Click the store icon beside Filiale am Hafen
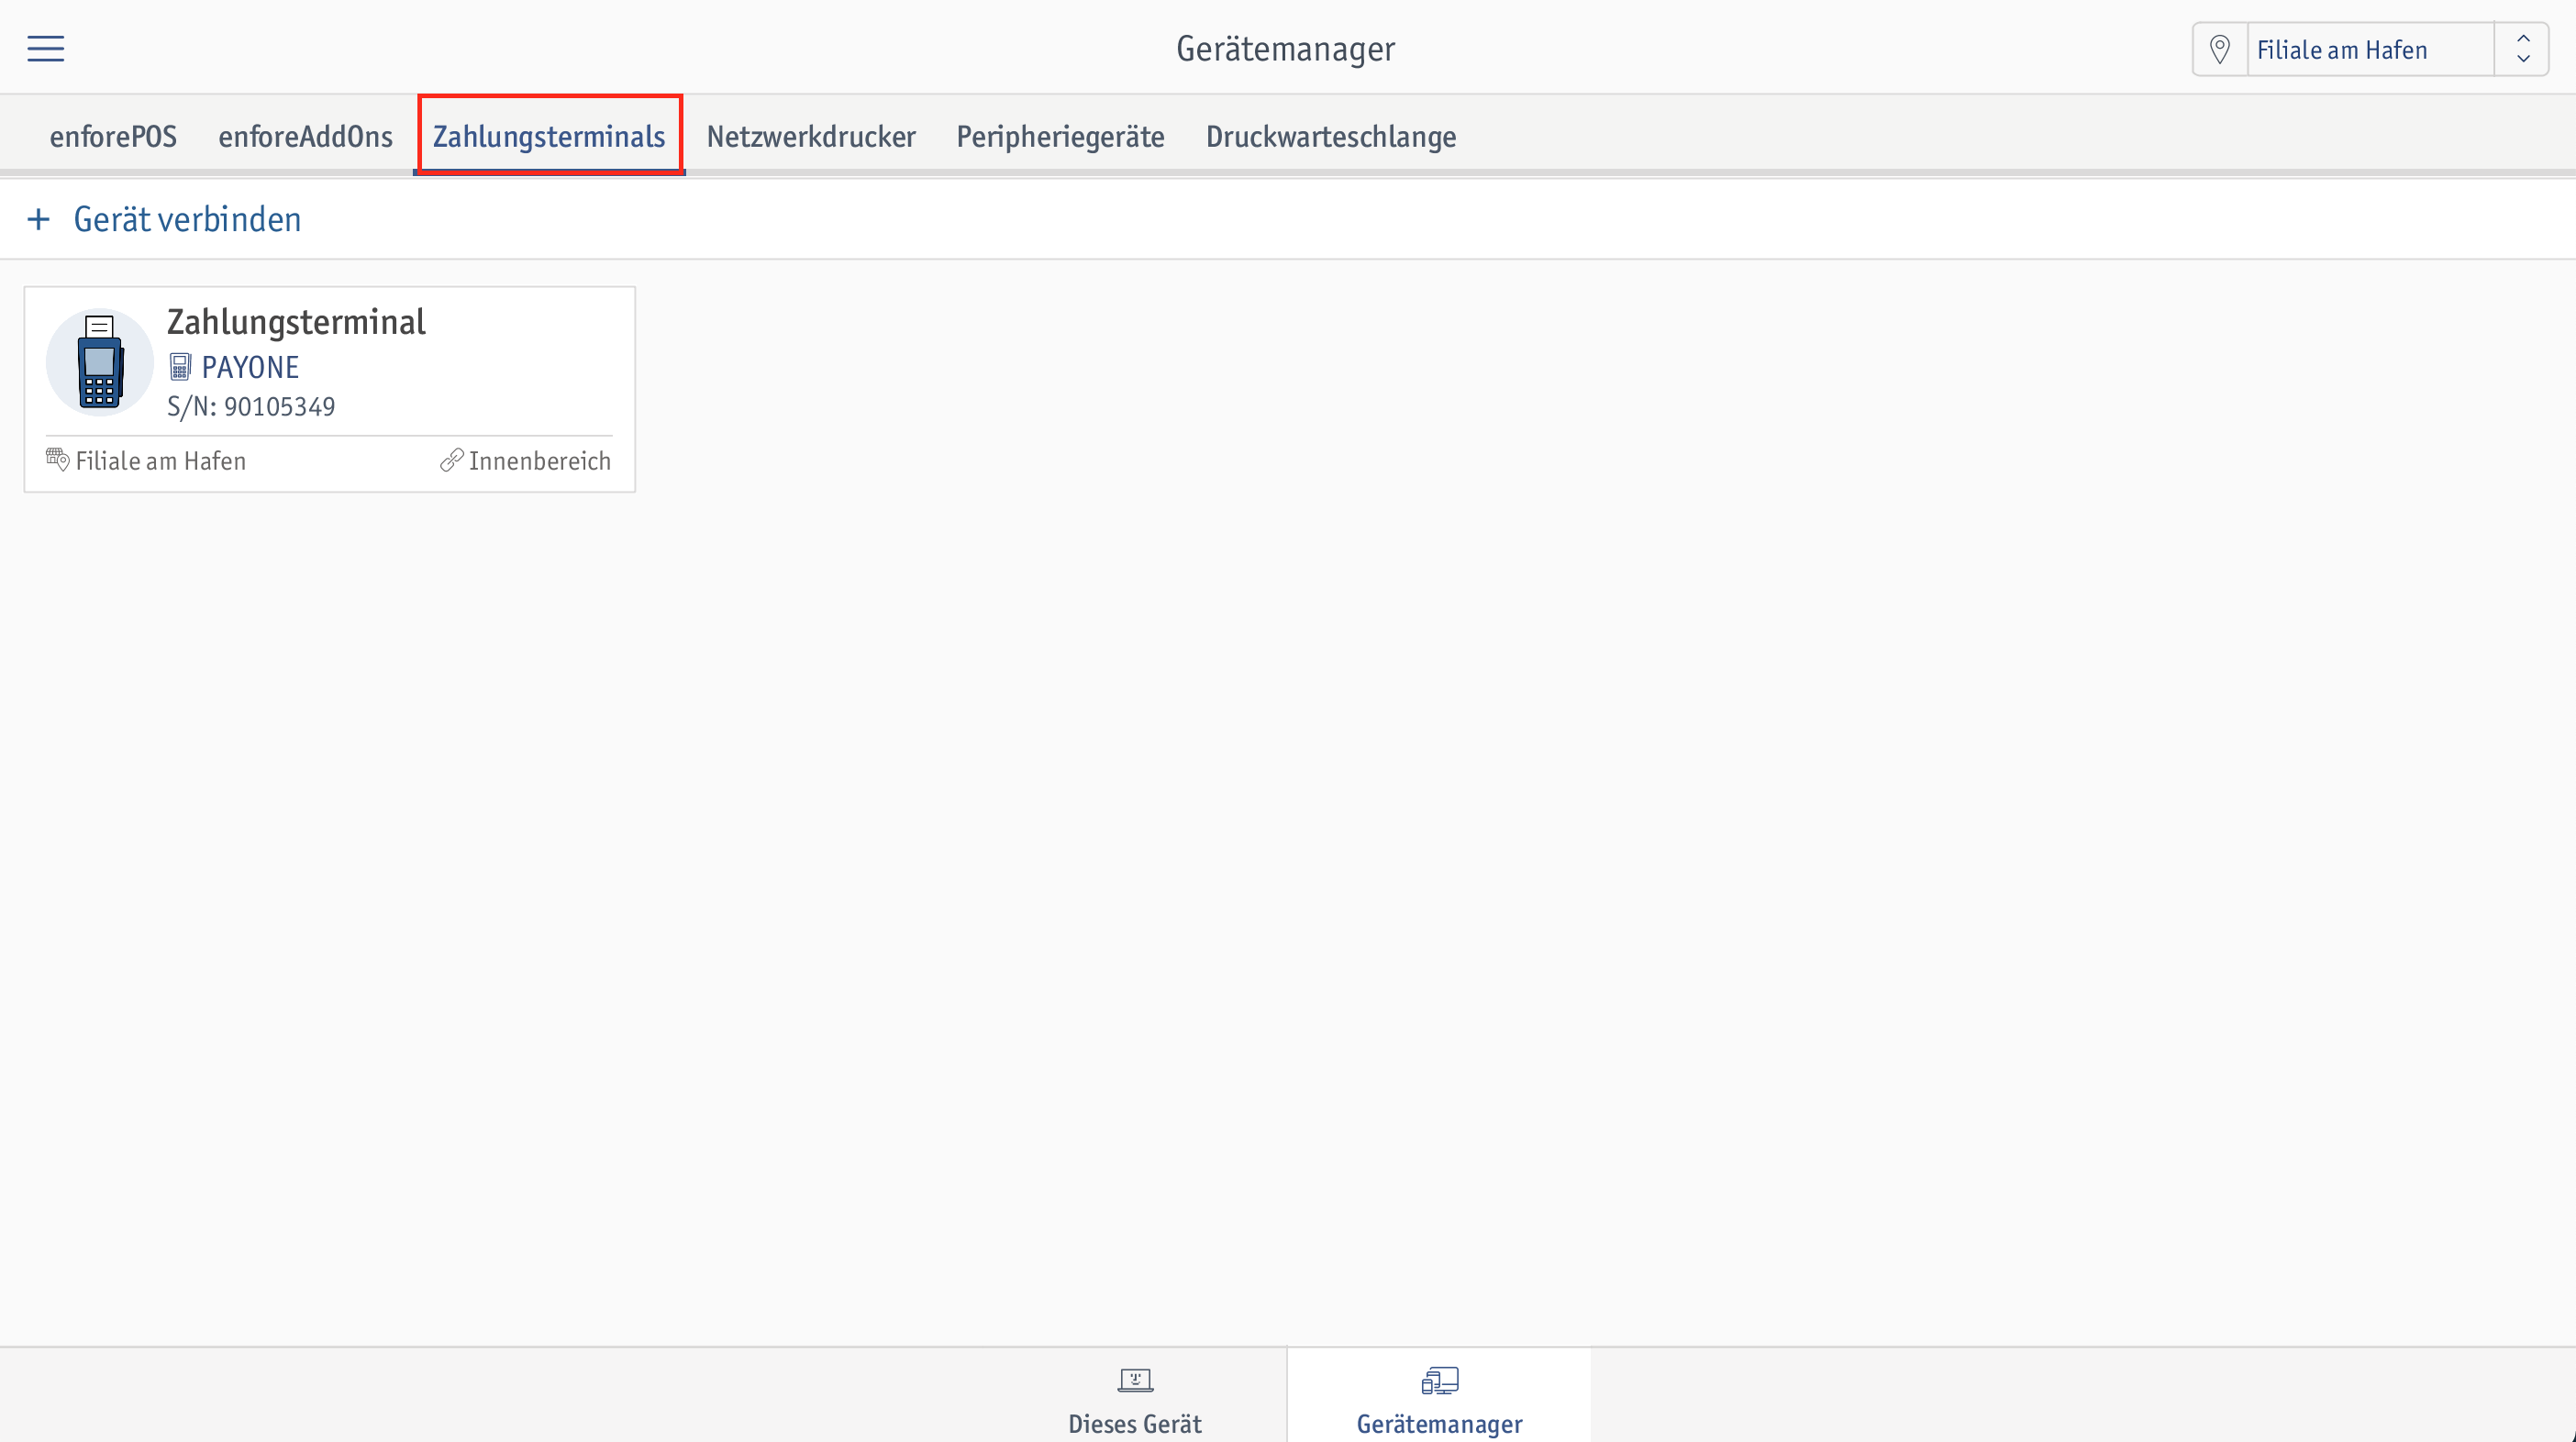This screenshot has height=1442, width=2576. click(x=58, y=459)
